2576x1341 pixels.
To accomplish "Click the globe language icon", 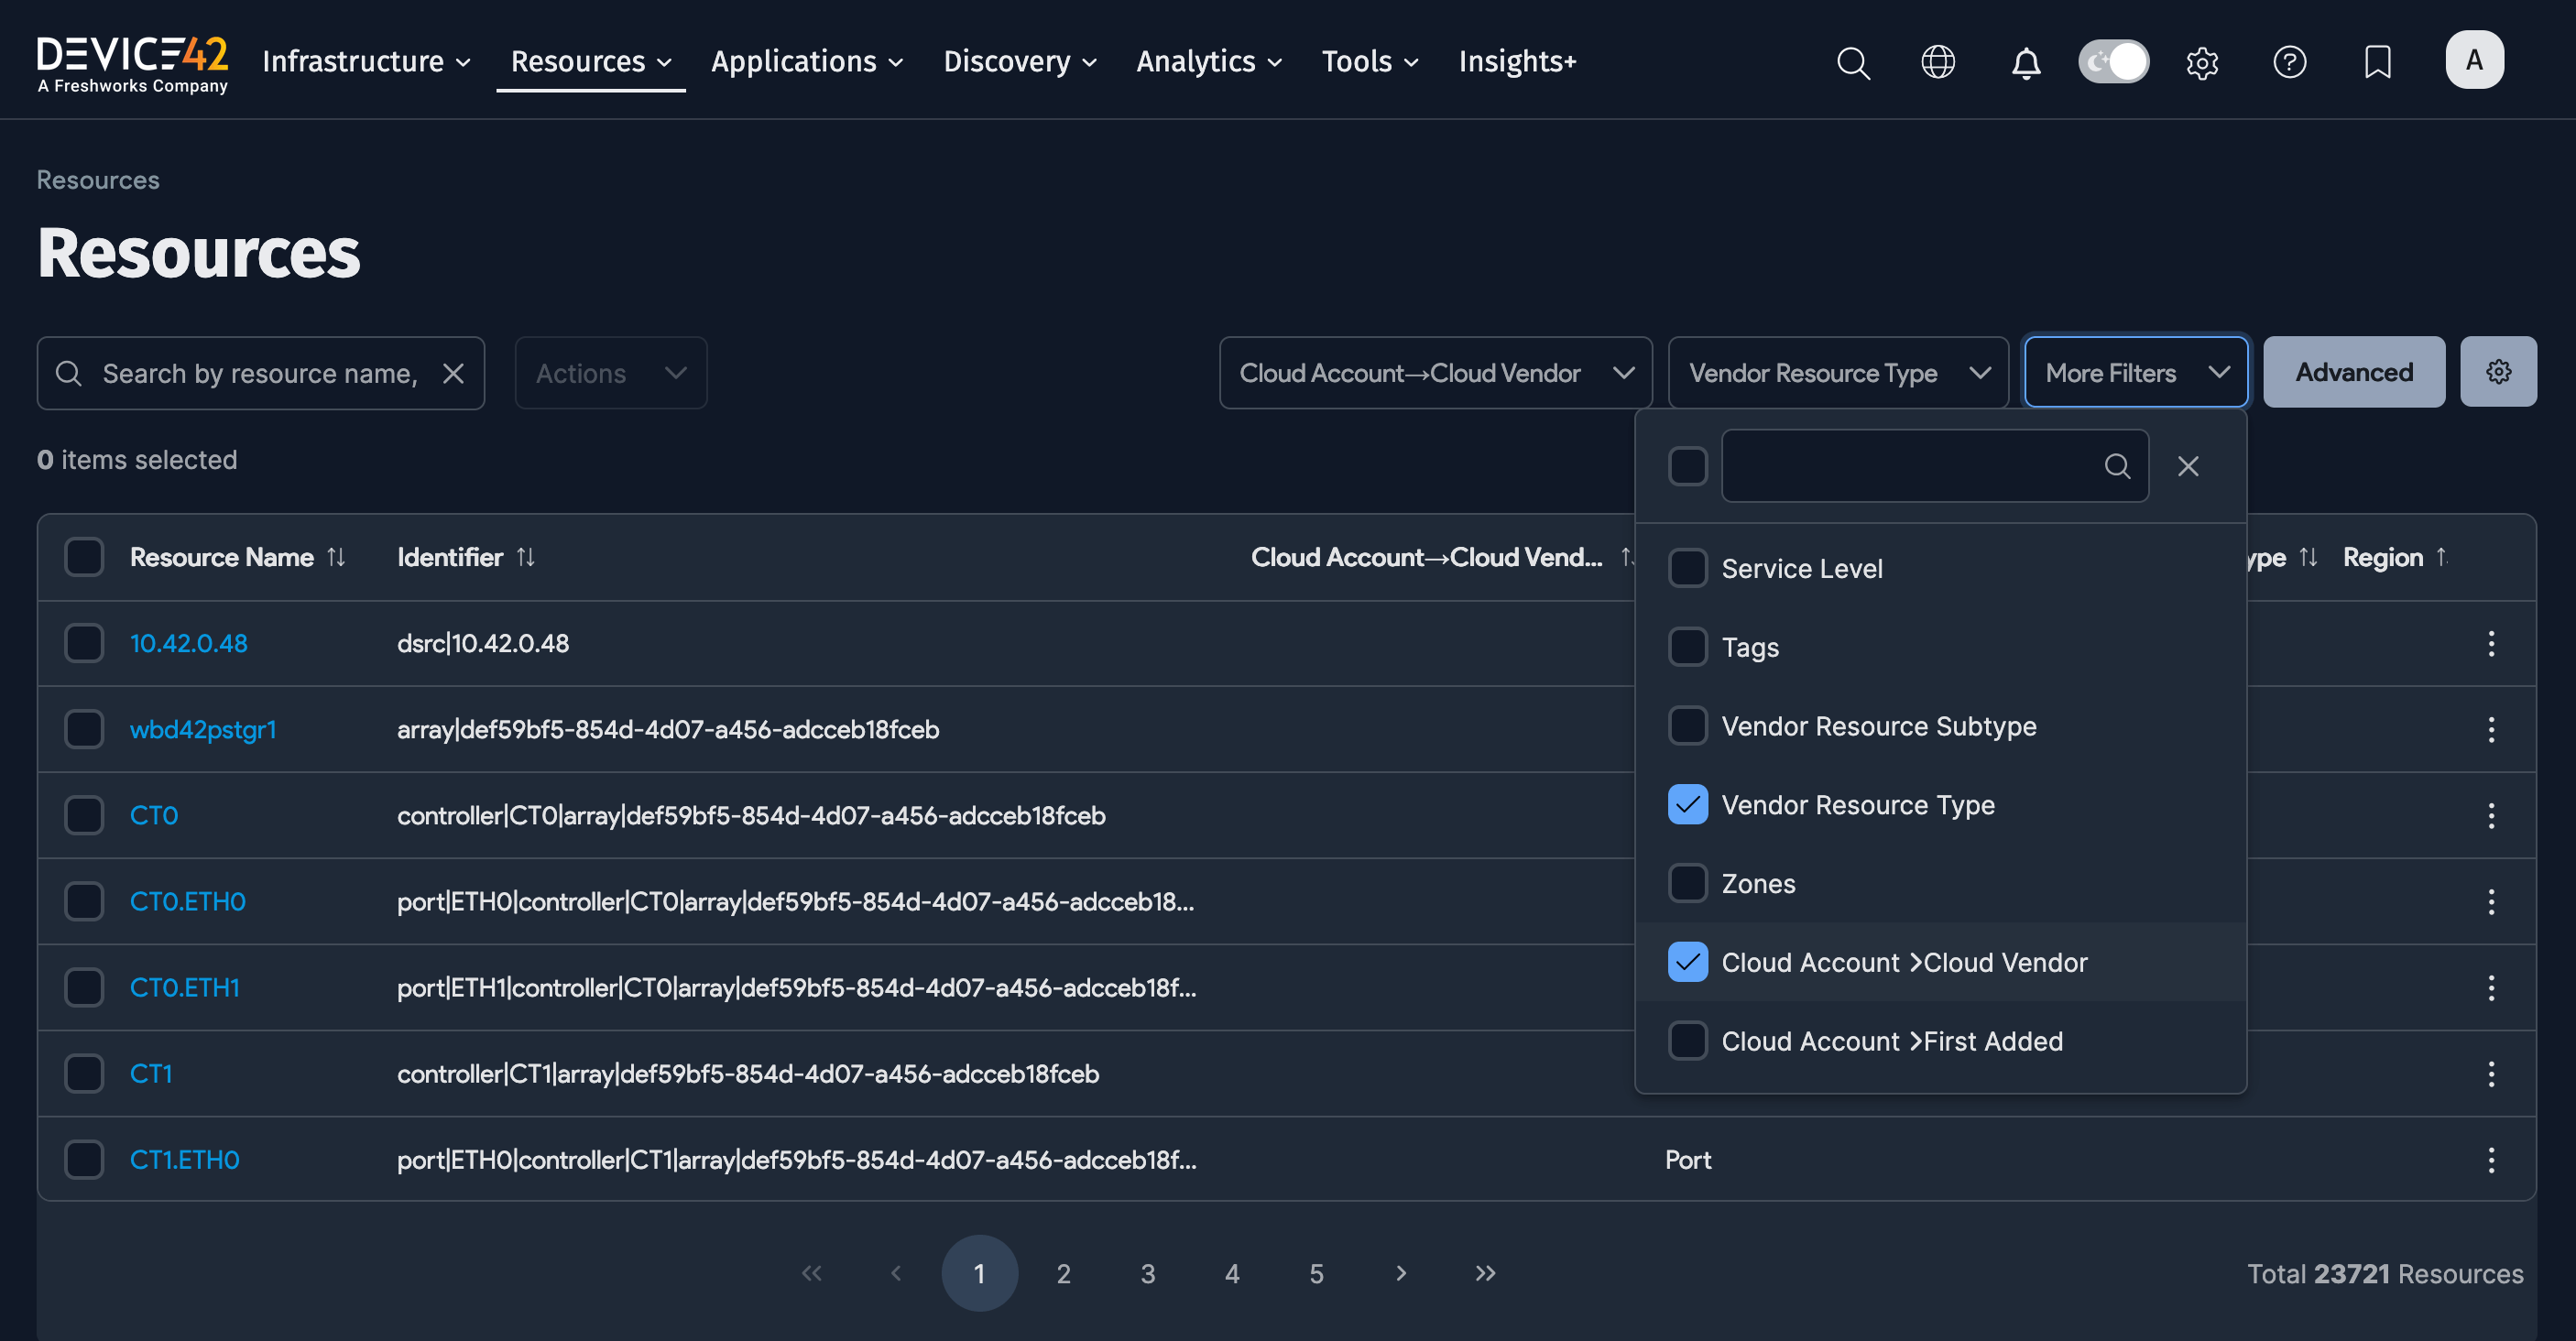I will point(1938,62).
